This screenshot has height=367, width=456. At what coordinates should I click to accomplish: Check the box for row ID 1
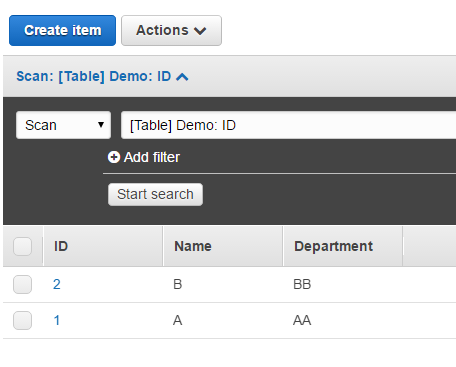point(22,320)
